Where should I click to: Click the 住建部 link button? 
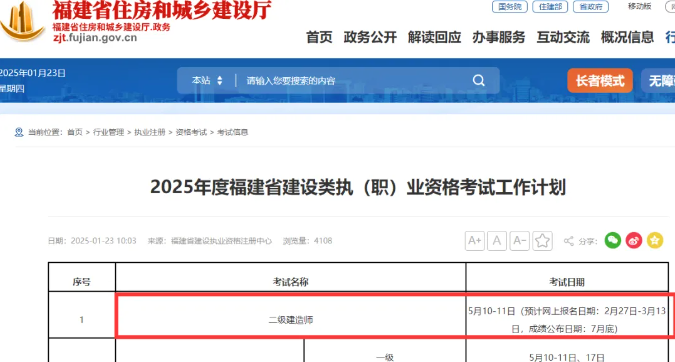550,6
